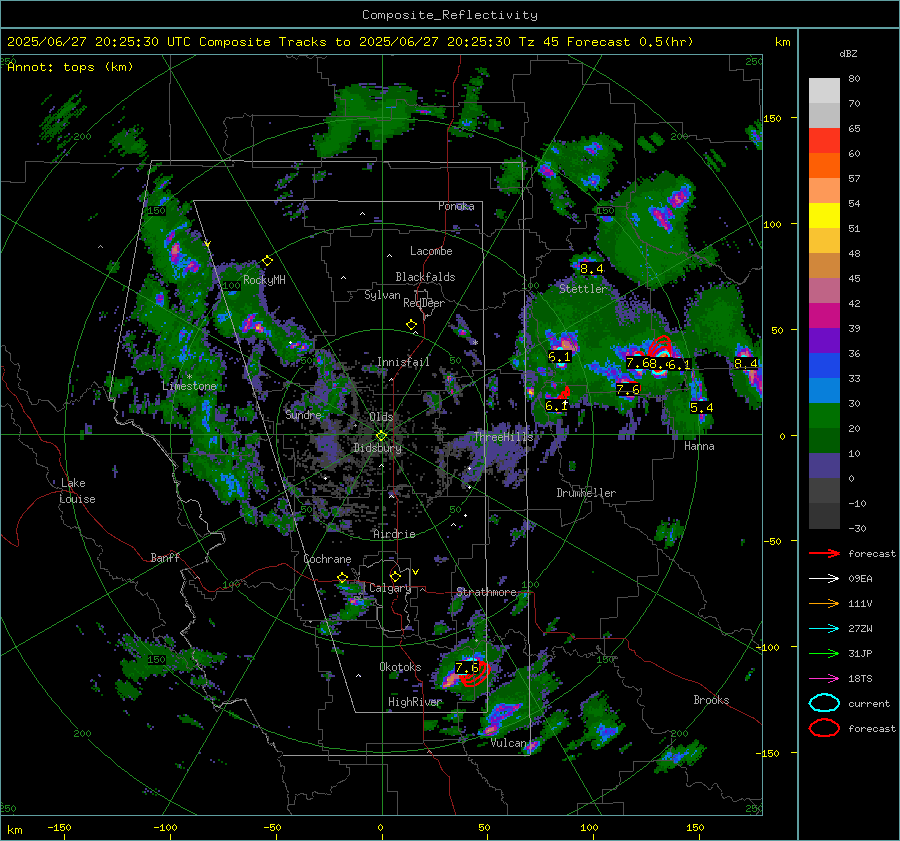Click the orange 111V arrow in legend
Screen dimensions: 900x841
pos(824,603)
